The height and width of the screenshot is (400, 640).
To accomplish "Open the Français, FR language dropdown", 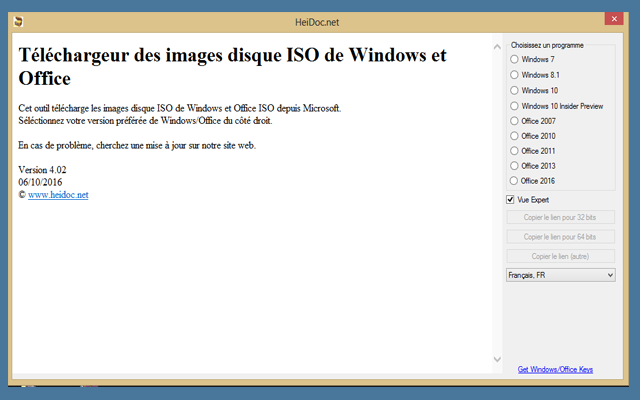I will tap(560, 275).
